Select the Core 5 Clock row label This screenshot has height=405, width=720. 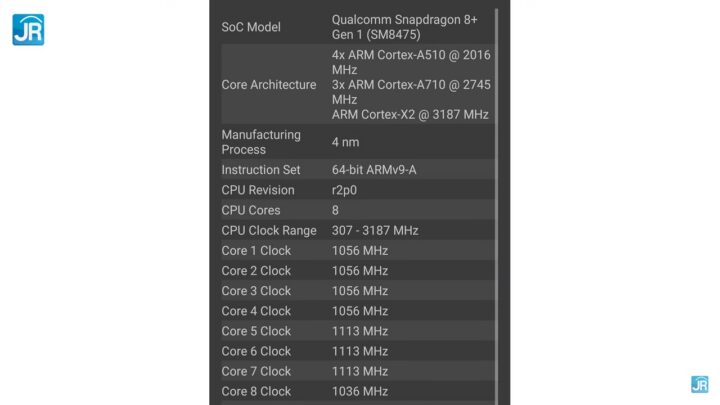256,331
